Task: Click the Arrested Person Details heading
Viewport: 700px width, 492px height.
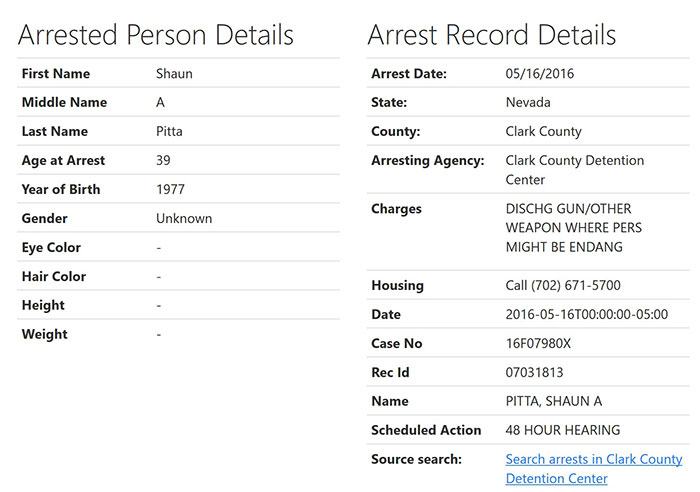Action: point(156,35)
